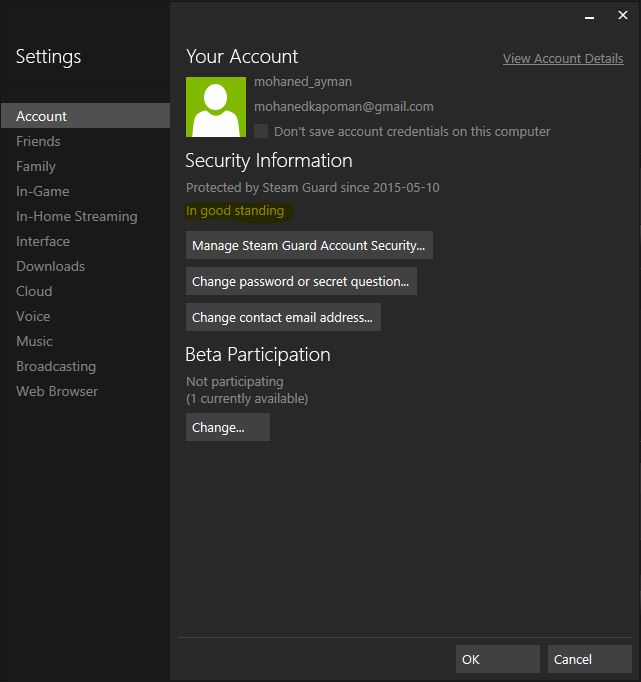Click Change button under Beta Participation

227,427
